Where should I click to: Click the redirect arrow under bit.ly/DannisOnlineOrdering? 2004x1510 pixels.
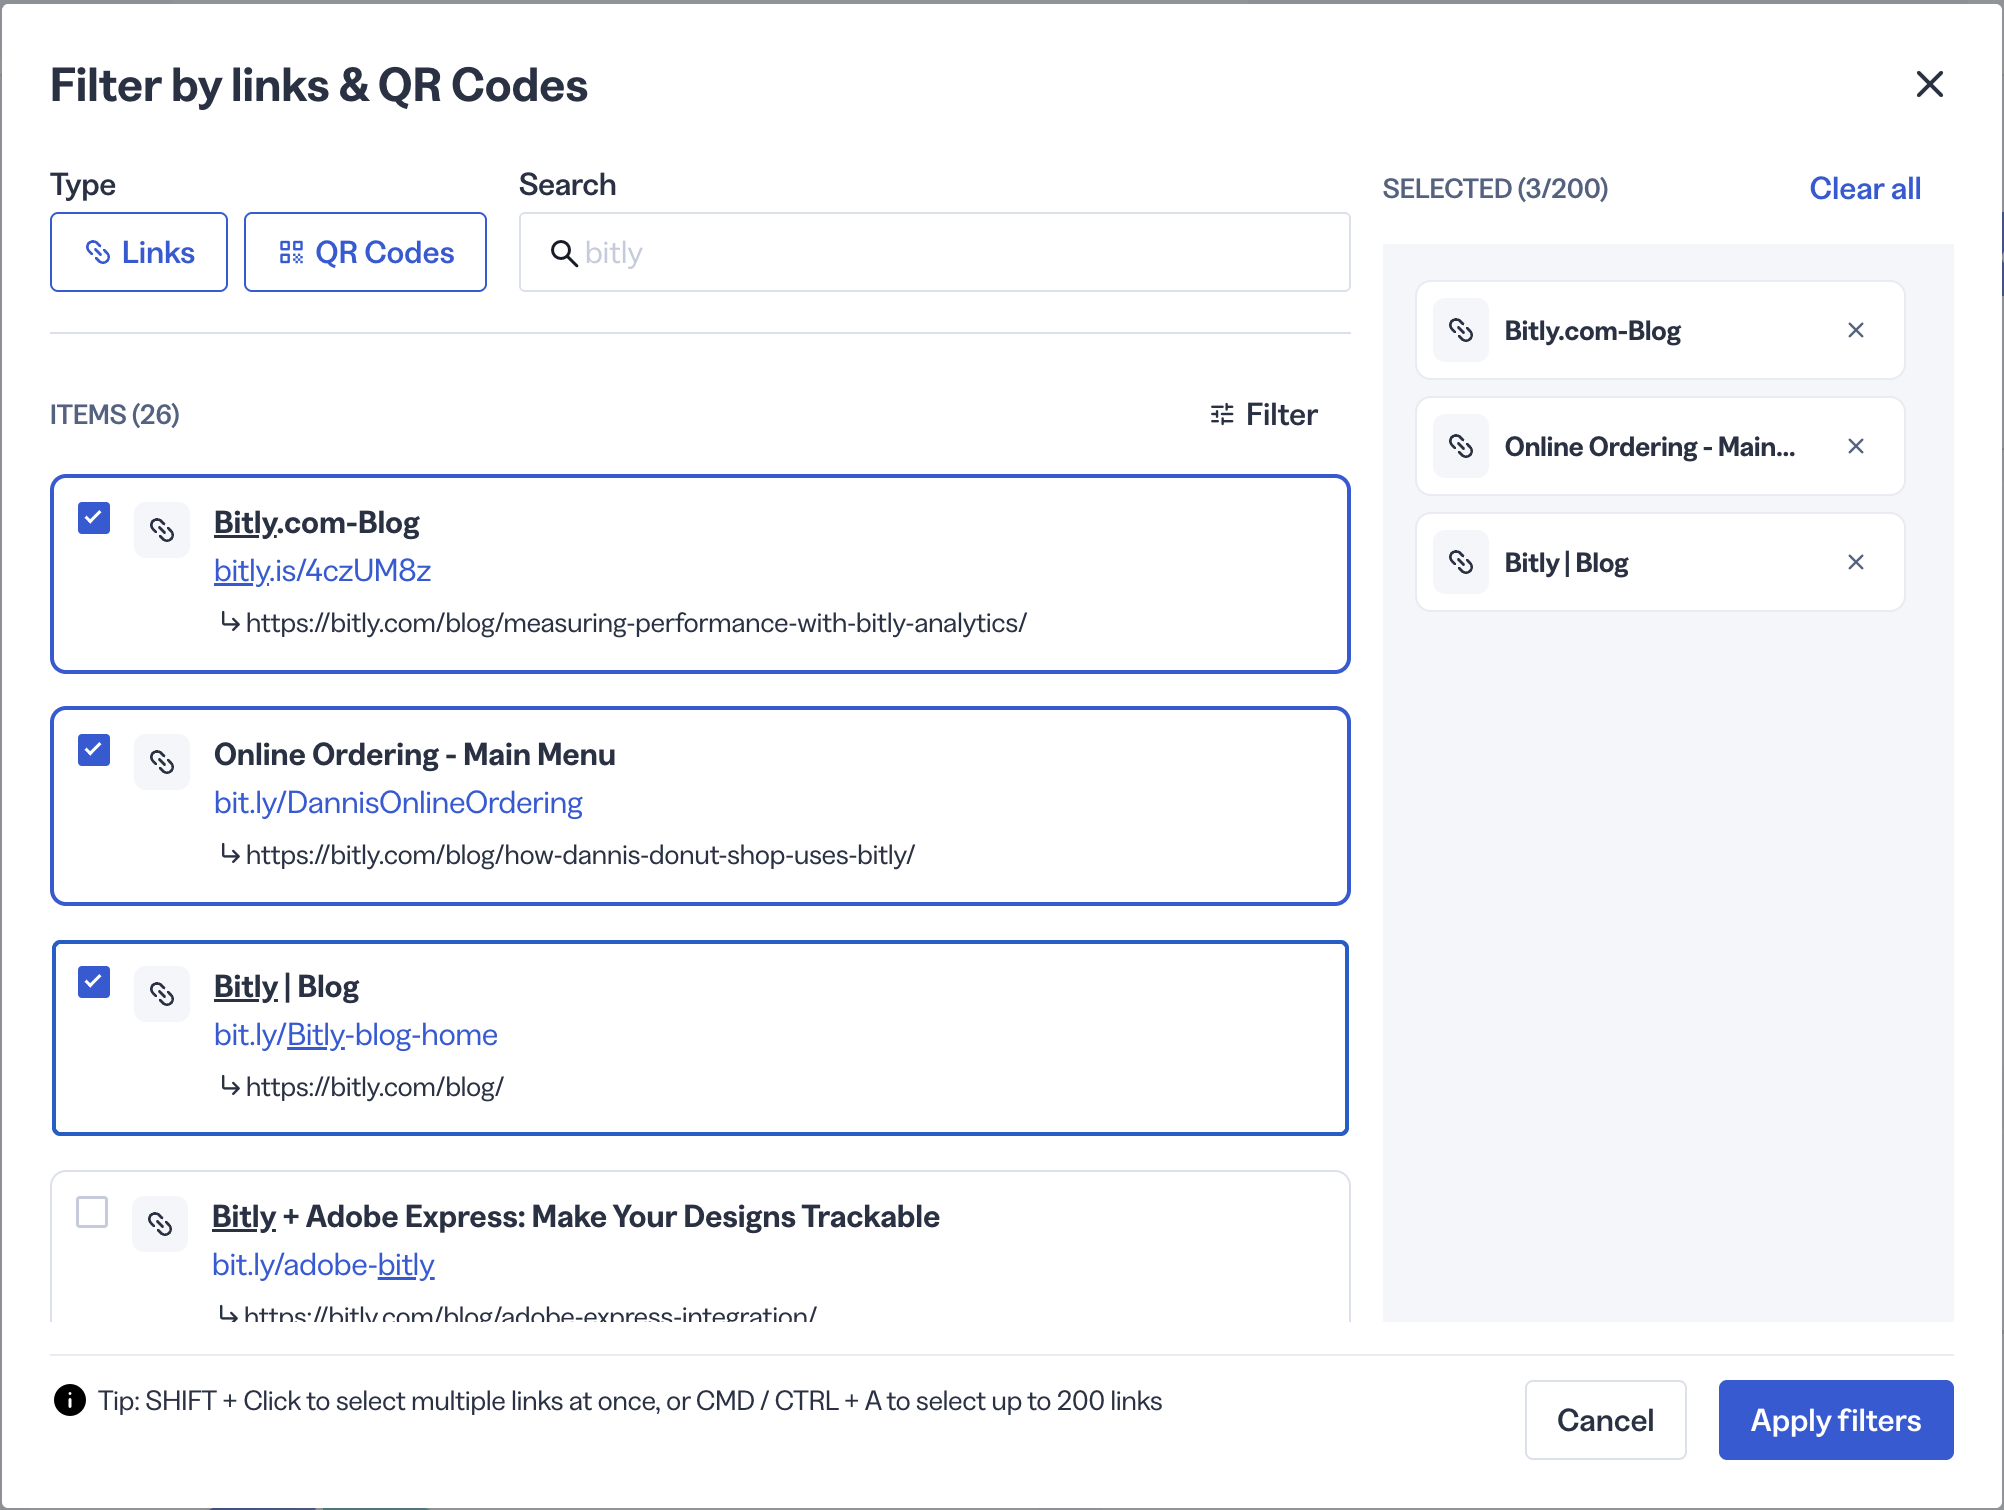230,854
